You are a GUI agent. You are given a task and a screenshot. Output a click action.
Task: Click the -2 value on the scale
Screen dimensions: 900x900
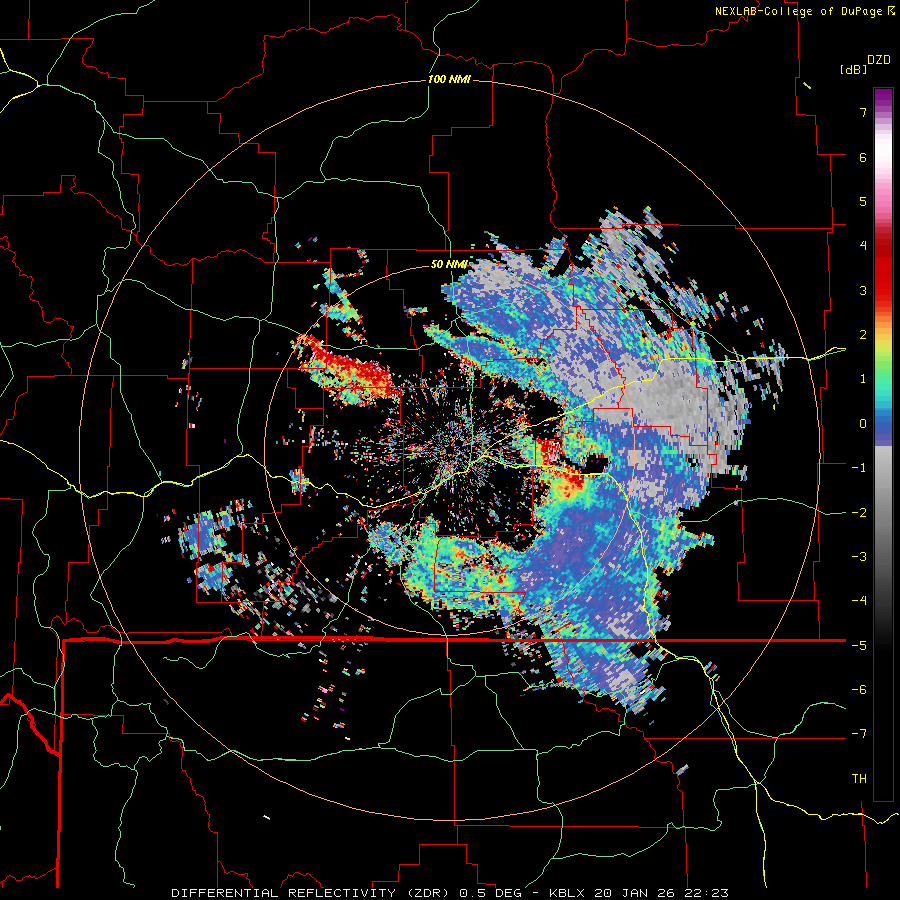pos(859,513)
